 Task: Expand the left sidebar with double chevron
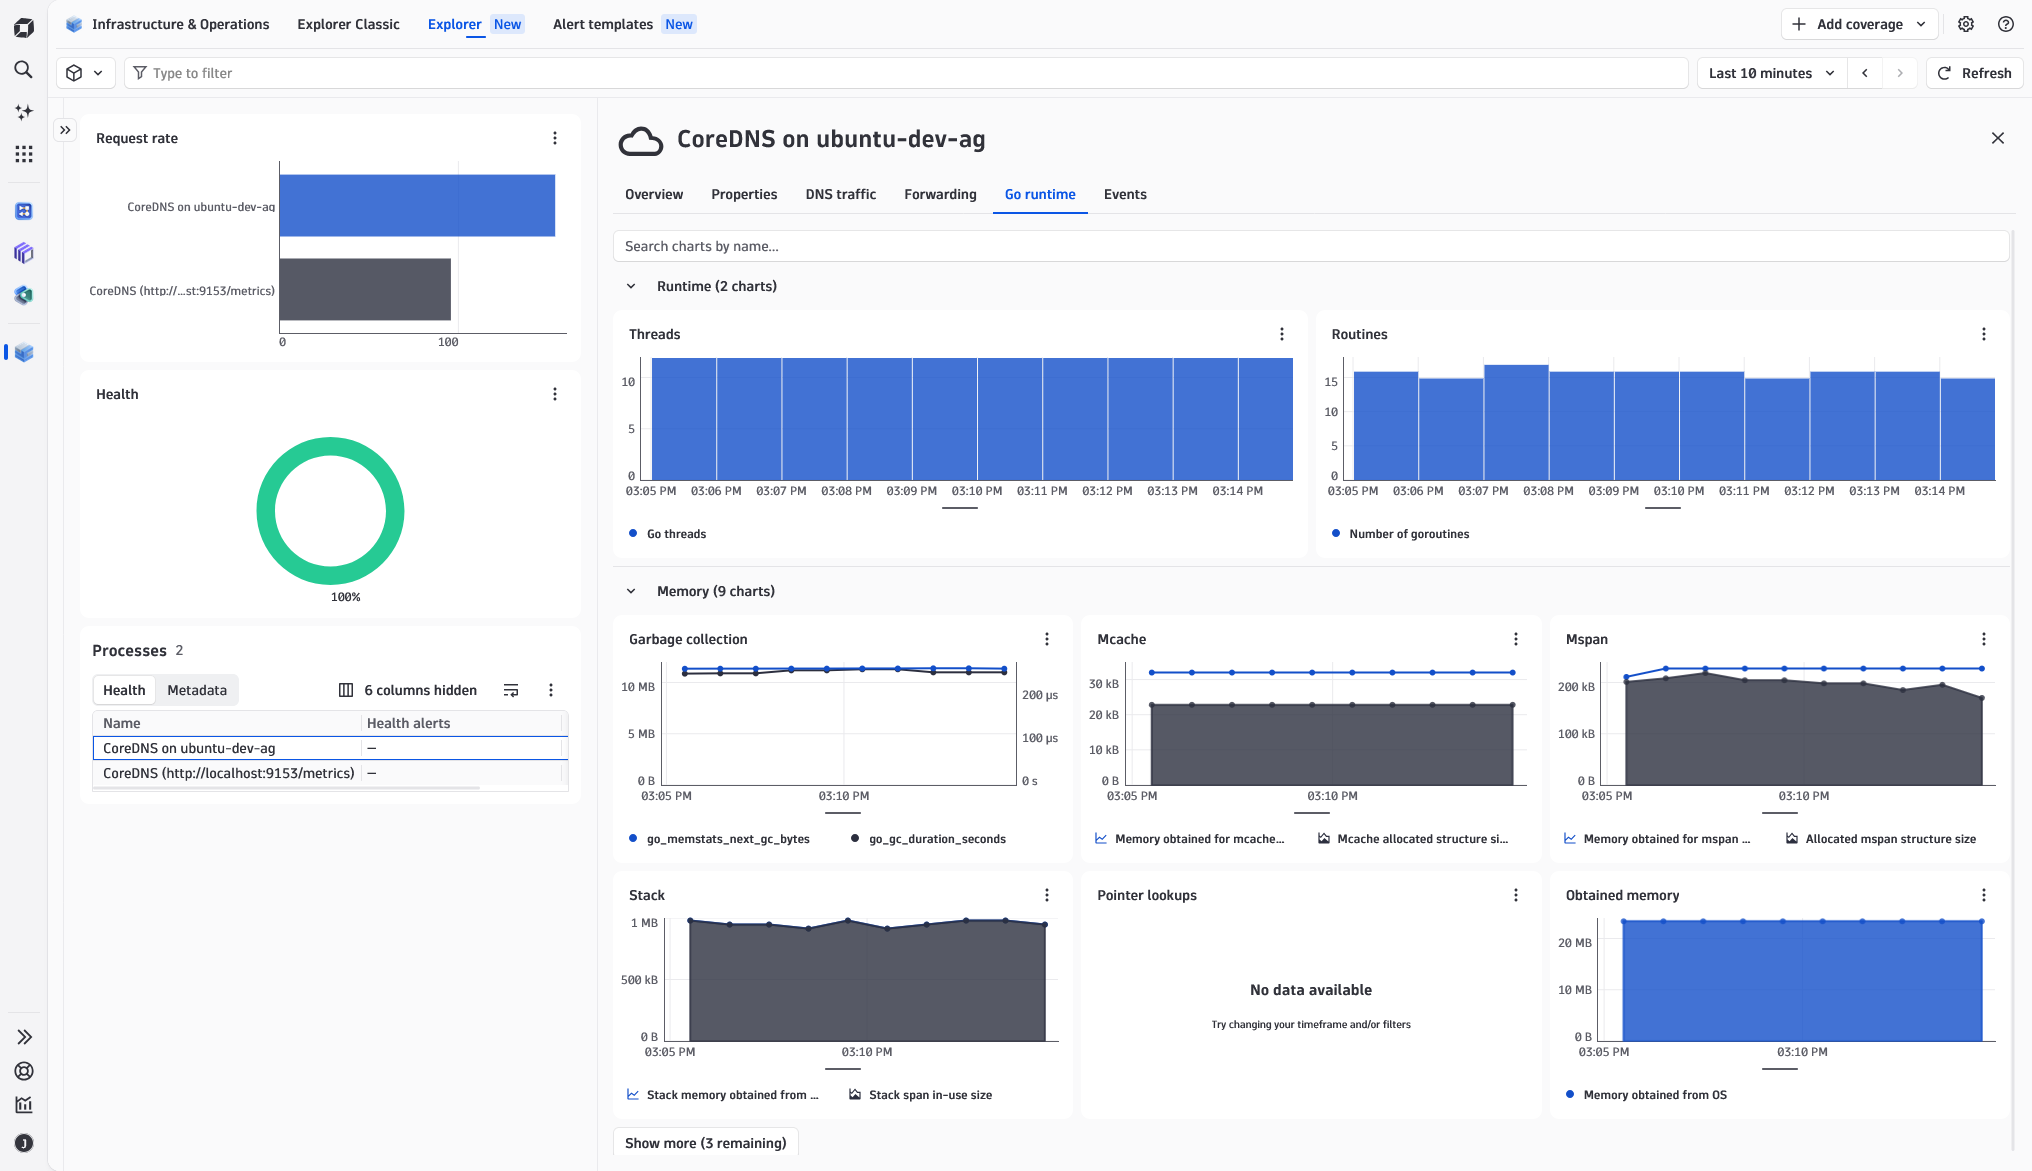point(24,1037)
